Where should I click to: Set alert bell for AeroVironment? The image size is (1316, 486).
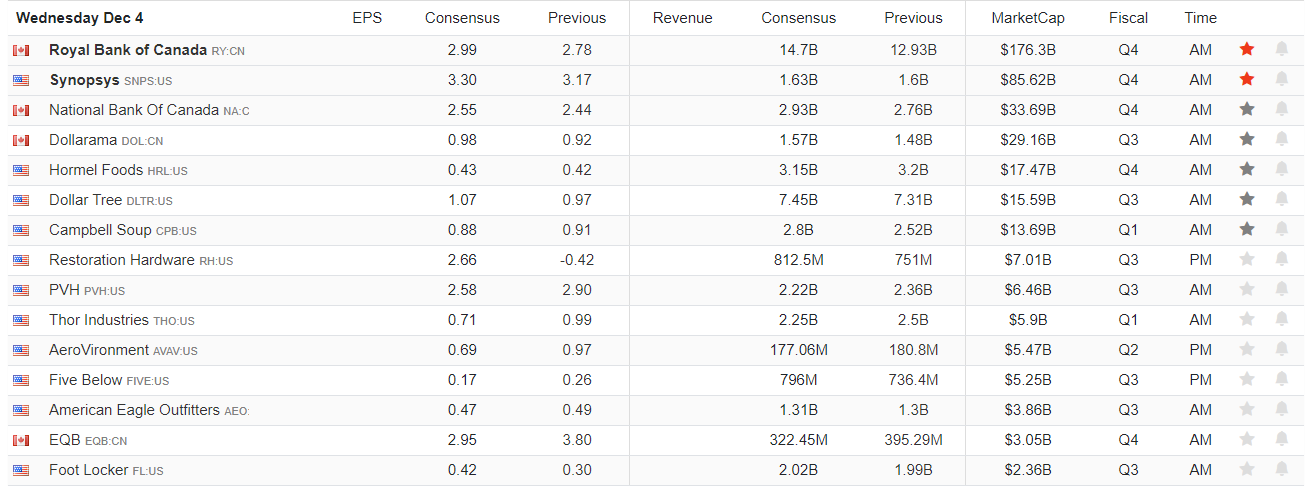[x=1281, y=349]
